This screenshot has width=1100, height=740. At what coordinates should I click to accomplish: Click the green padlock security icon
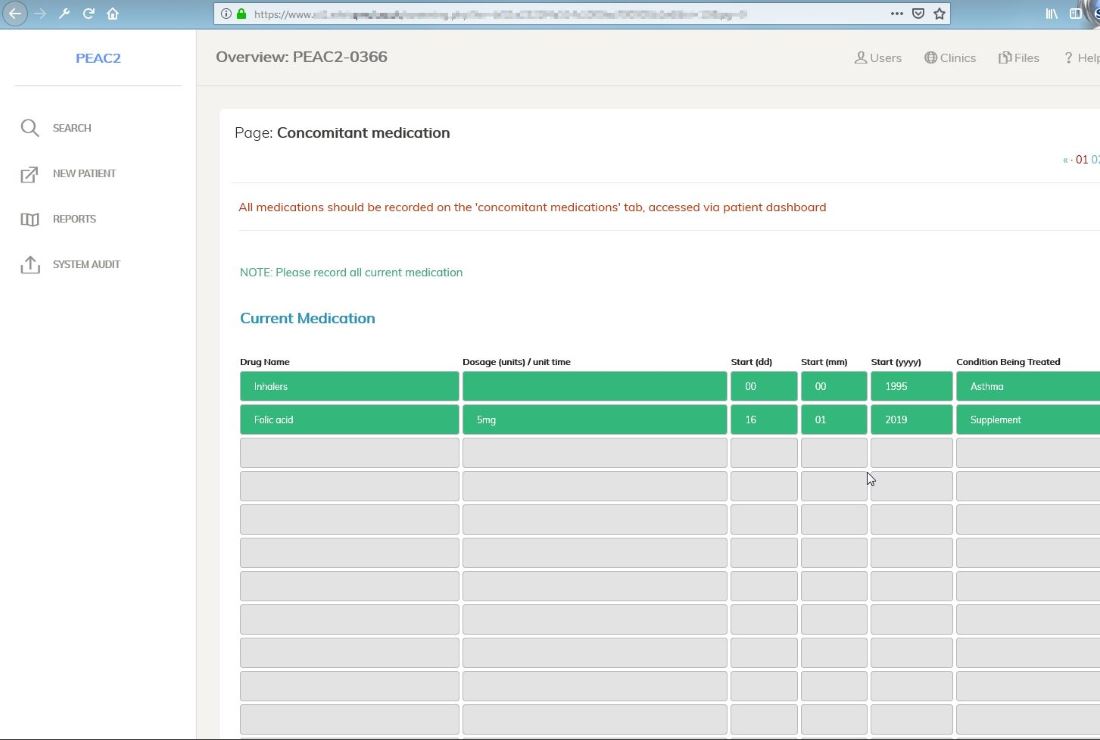click(241, 13)
